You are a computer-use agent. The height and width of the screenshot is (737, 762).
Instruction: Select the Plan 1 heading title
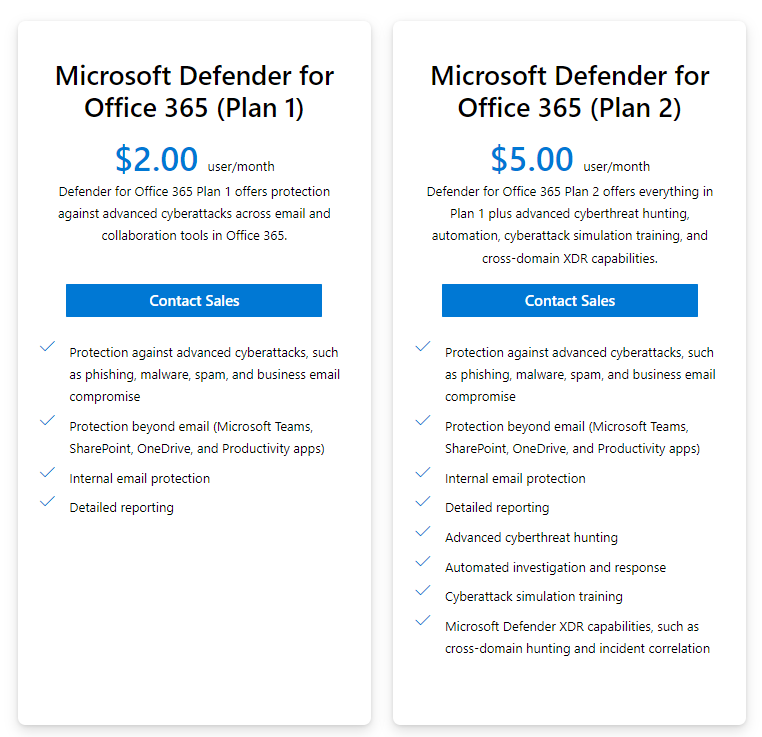194,91
